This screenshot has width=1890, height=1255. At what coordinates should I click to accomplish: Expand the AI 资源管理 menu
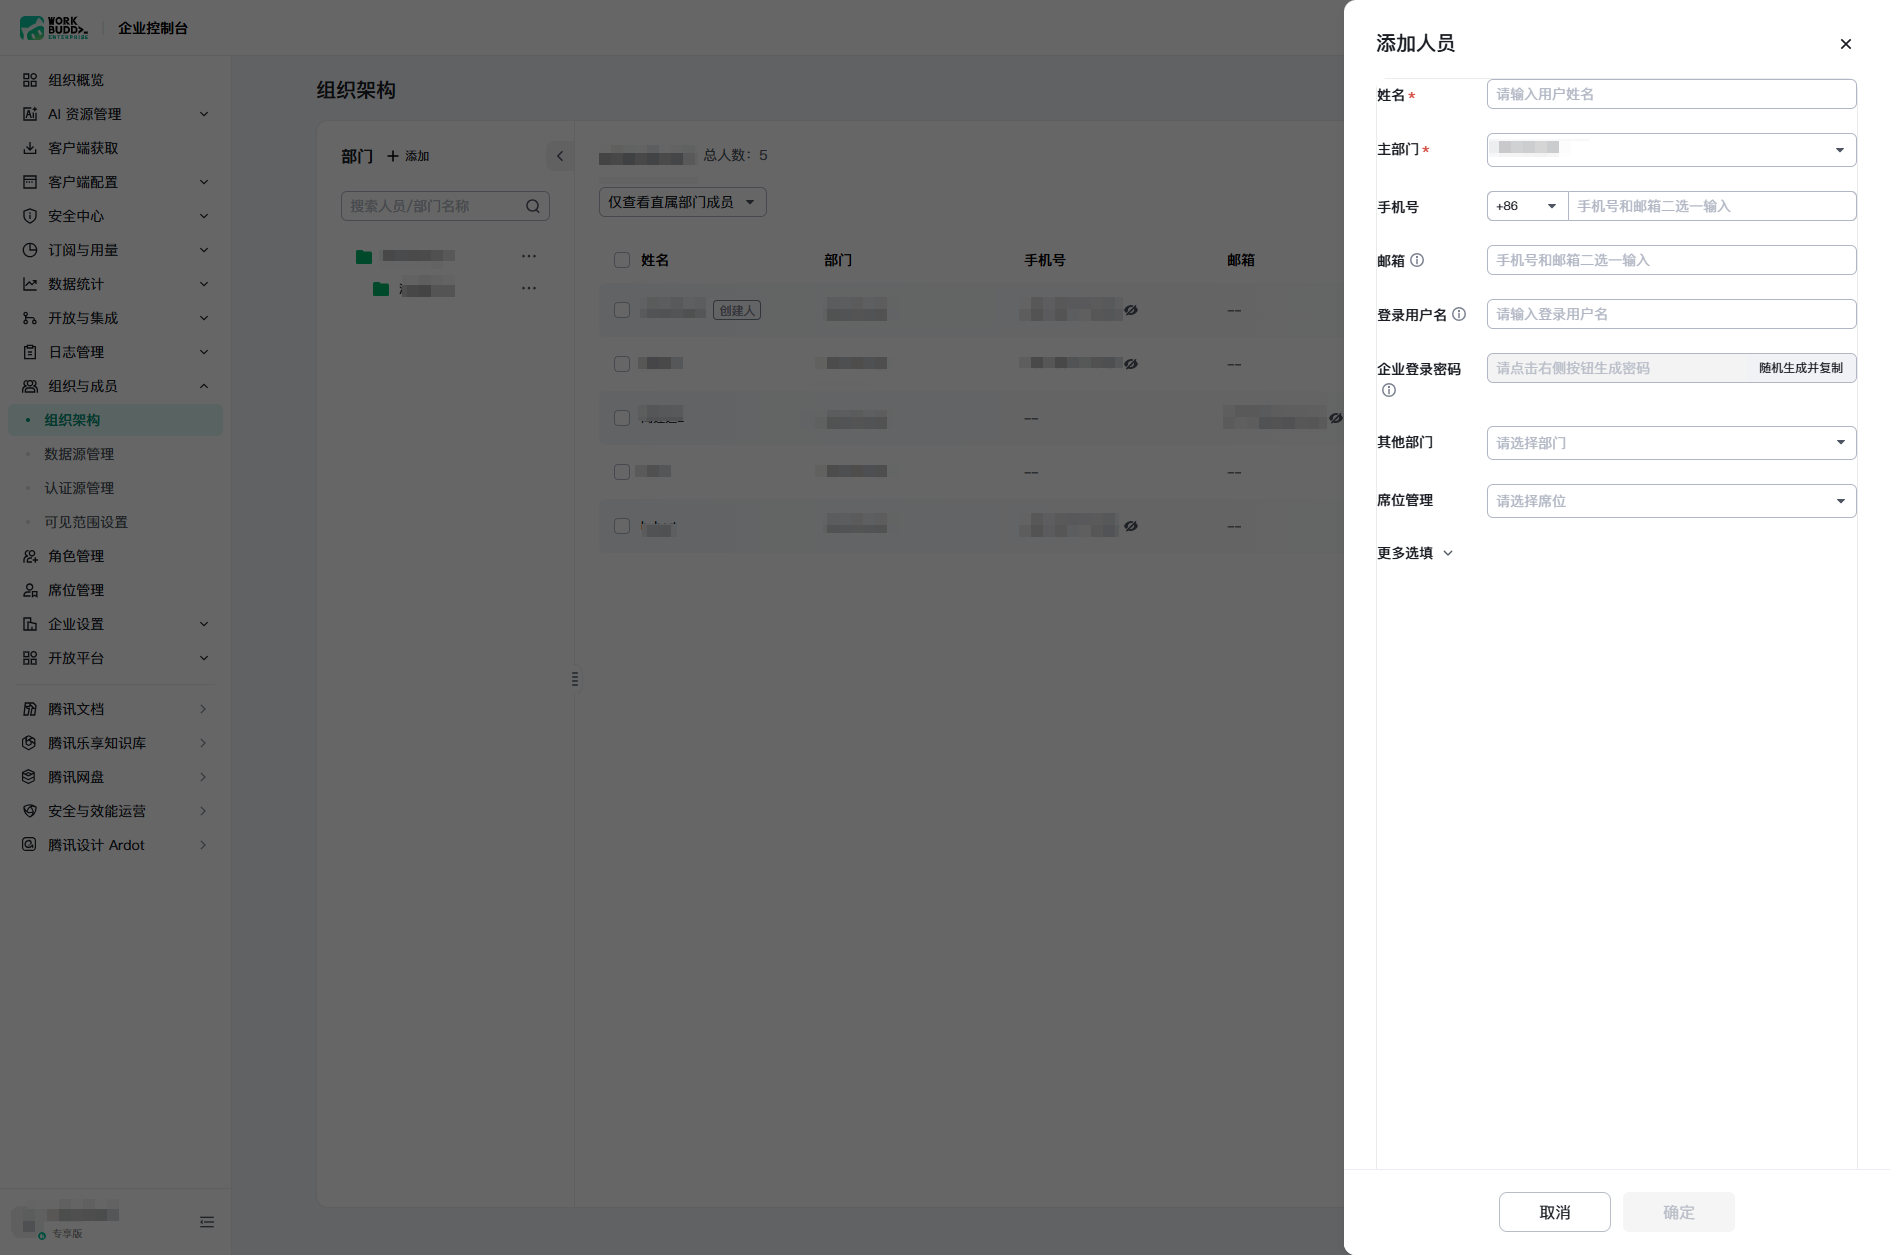(115, 114)
